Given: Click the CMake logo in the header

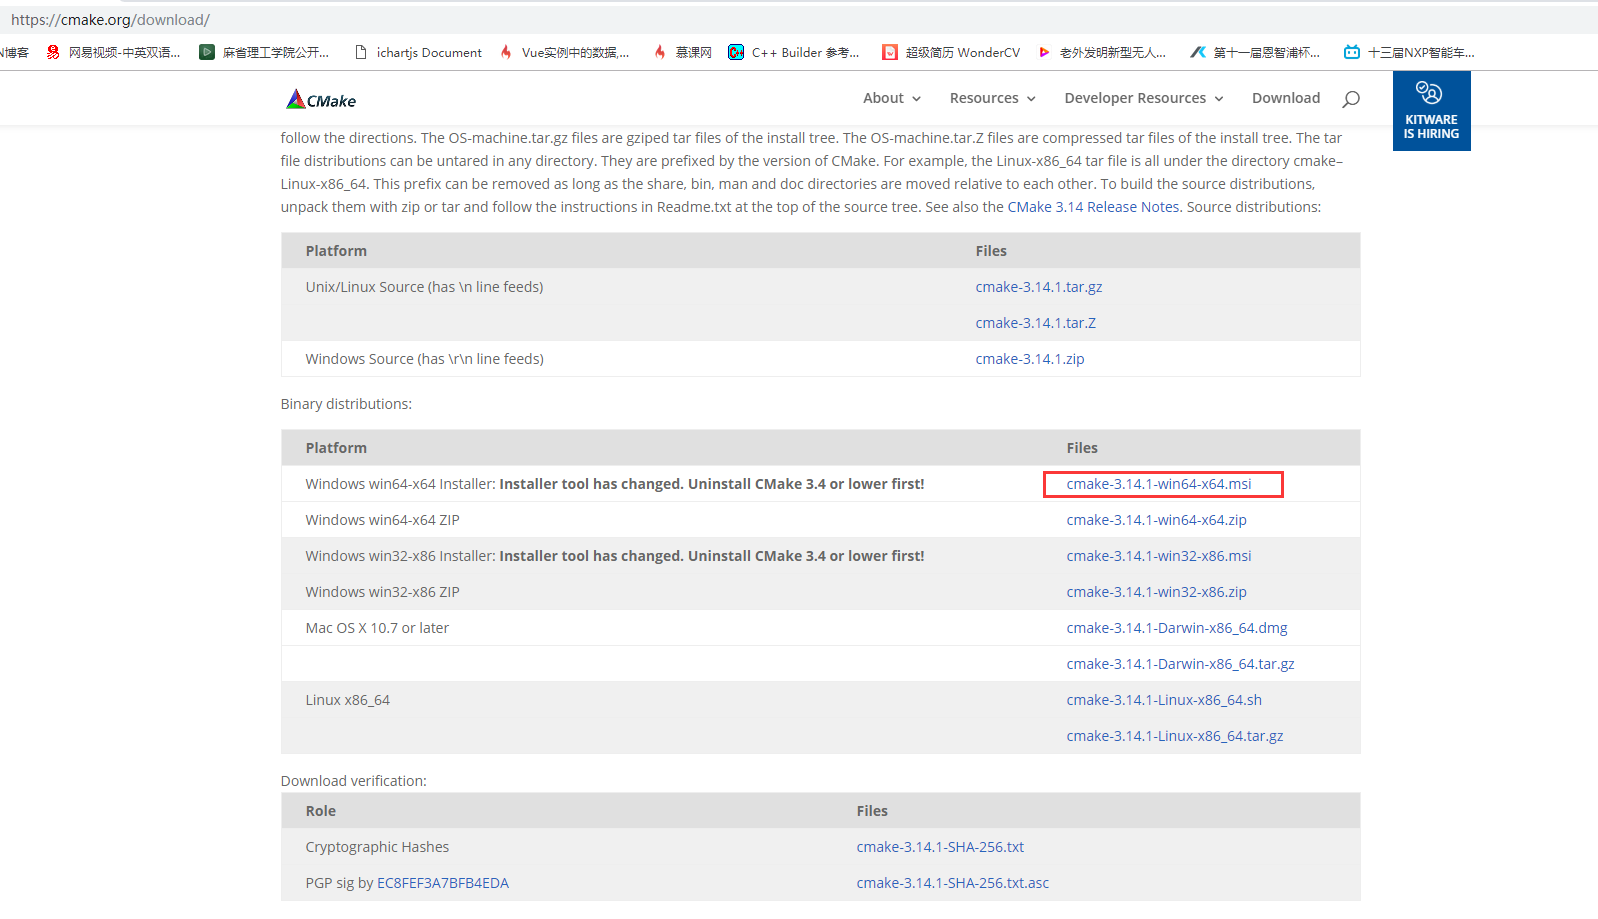Looking at the screenshot, I should 321,99.
